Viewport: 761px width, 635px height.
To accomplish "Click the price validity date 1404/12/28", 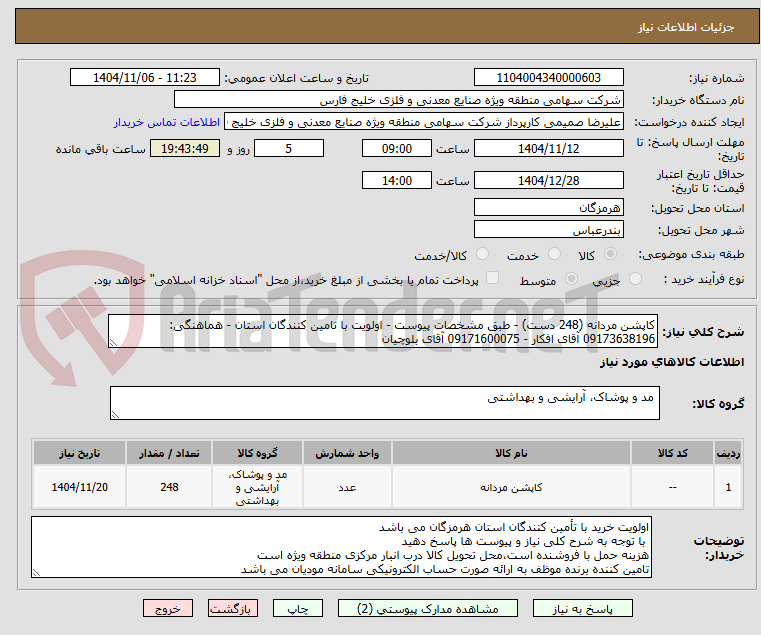I will pos(548,181).
